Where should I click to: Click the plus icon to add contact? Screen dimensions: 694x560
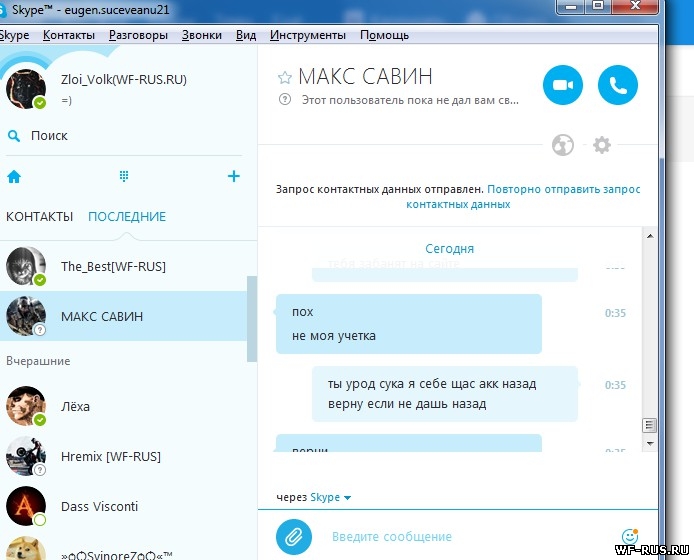point(234,177)
